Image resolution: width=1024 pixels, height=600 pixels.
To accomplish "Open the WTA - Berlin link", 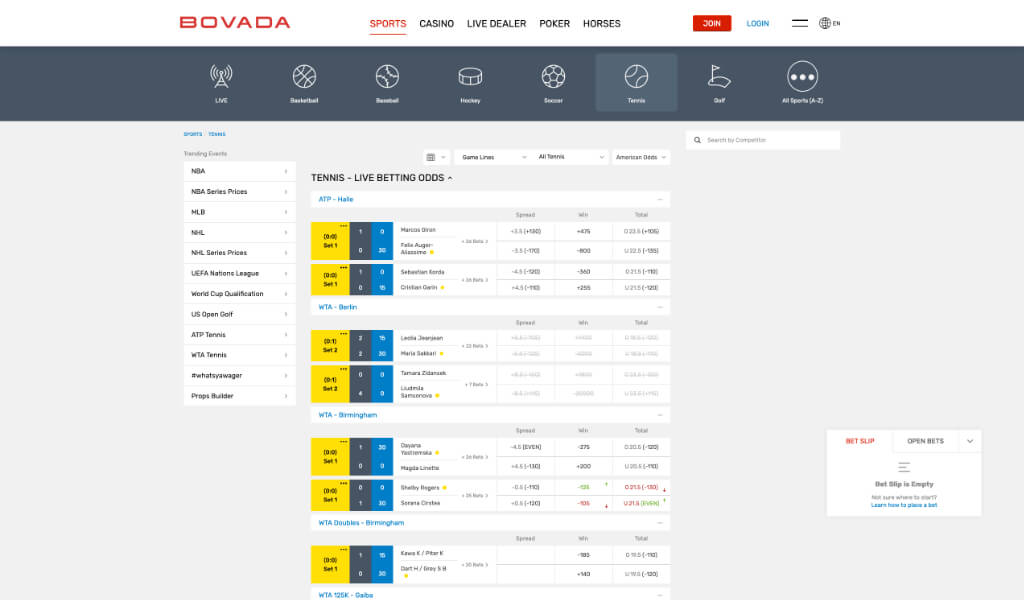I will coord(338,307).
